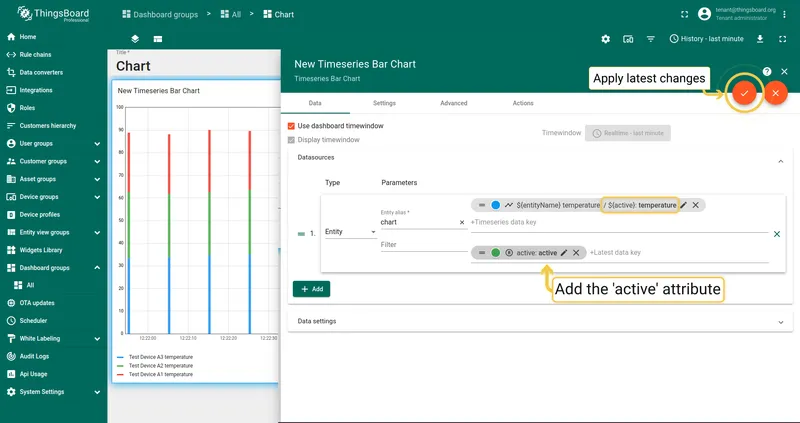Click the Timeseries data key input
Screen dimensions: 800x423
(619, 222)
